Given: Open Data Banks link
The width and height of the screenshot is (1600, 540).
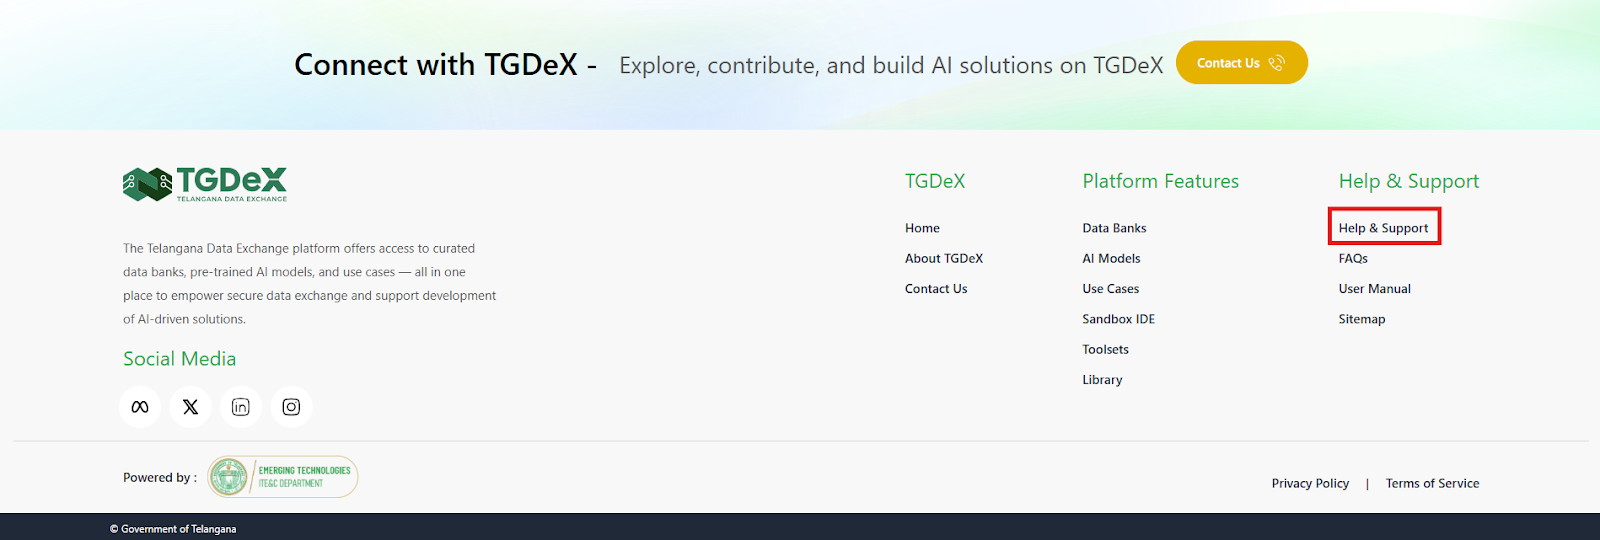Looking at the screenshot, I should click(x=1114, y=228).
